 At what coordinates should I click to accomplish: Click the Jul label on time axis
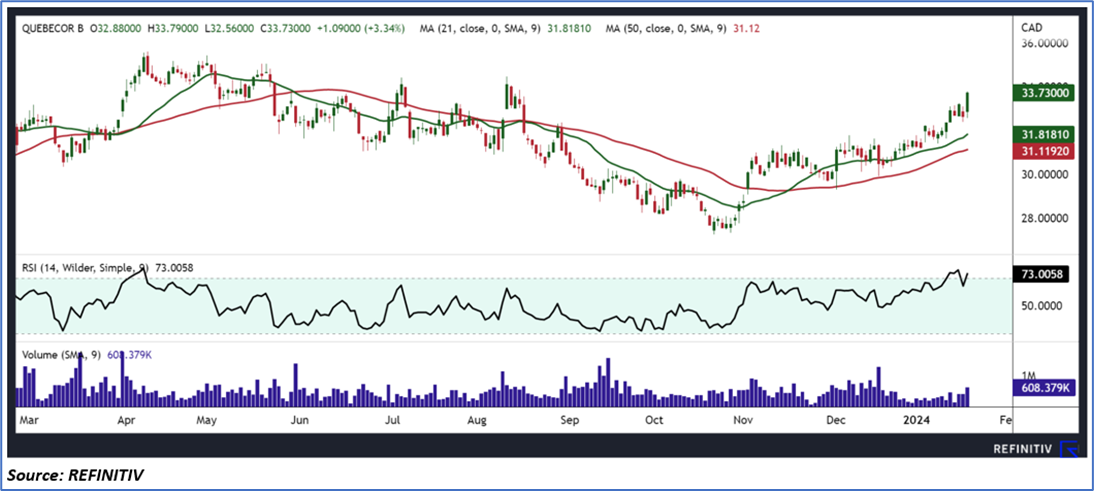[393, 421]
